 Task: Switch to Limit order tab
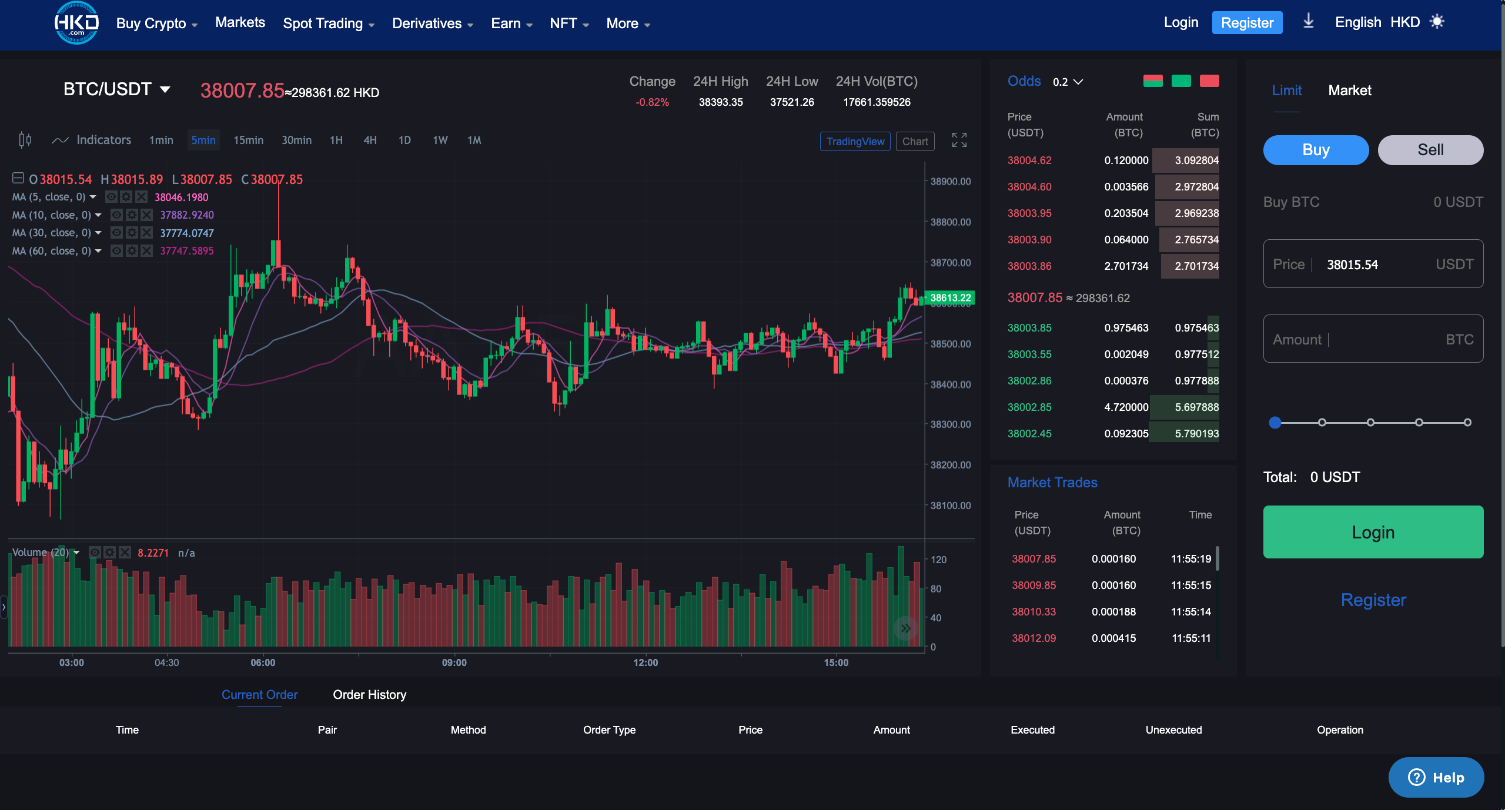[1287, 90]
